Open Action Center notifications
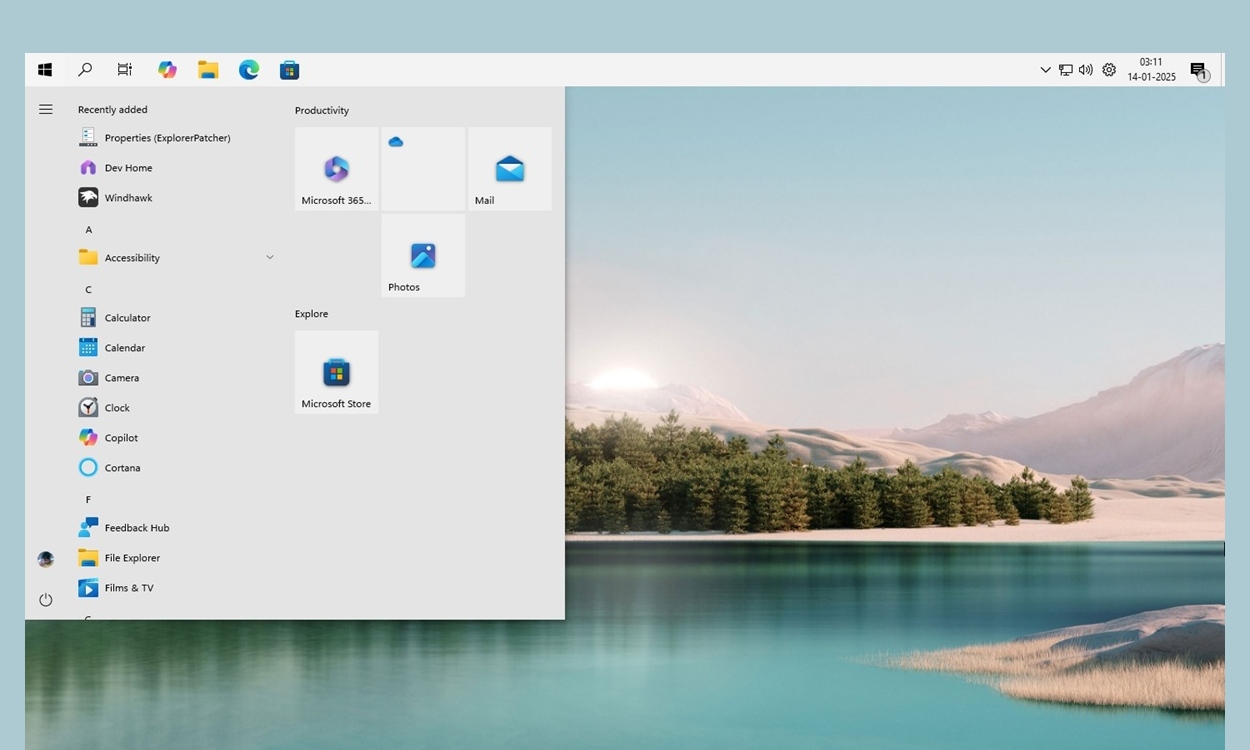1250x750 pixels. (x=1198, y=71)
